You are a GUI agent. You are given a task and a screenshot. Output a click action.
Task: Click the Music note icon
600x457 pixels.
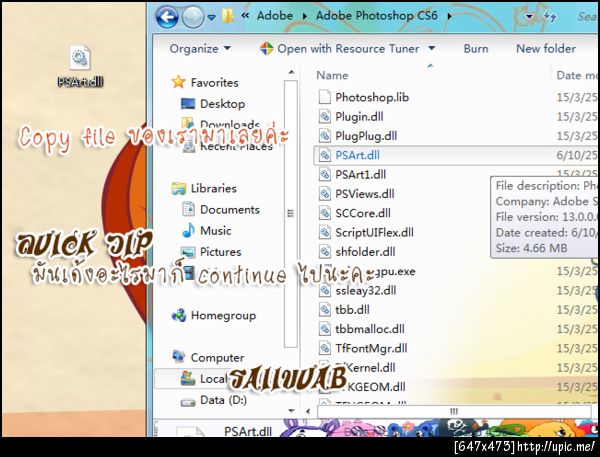pyautogui.click(x=188, y=230)
